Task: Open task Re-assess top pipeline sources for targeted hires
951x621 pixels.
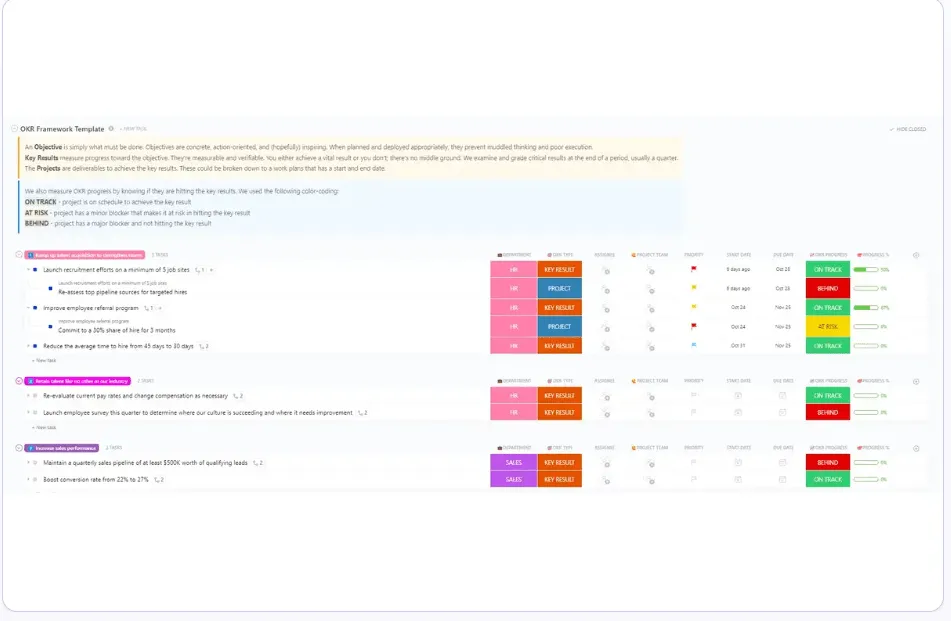Action: tap(123, 292)
